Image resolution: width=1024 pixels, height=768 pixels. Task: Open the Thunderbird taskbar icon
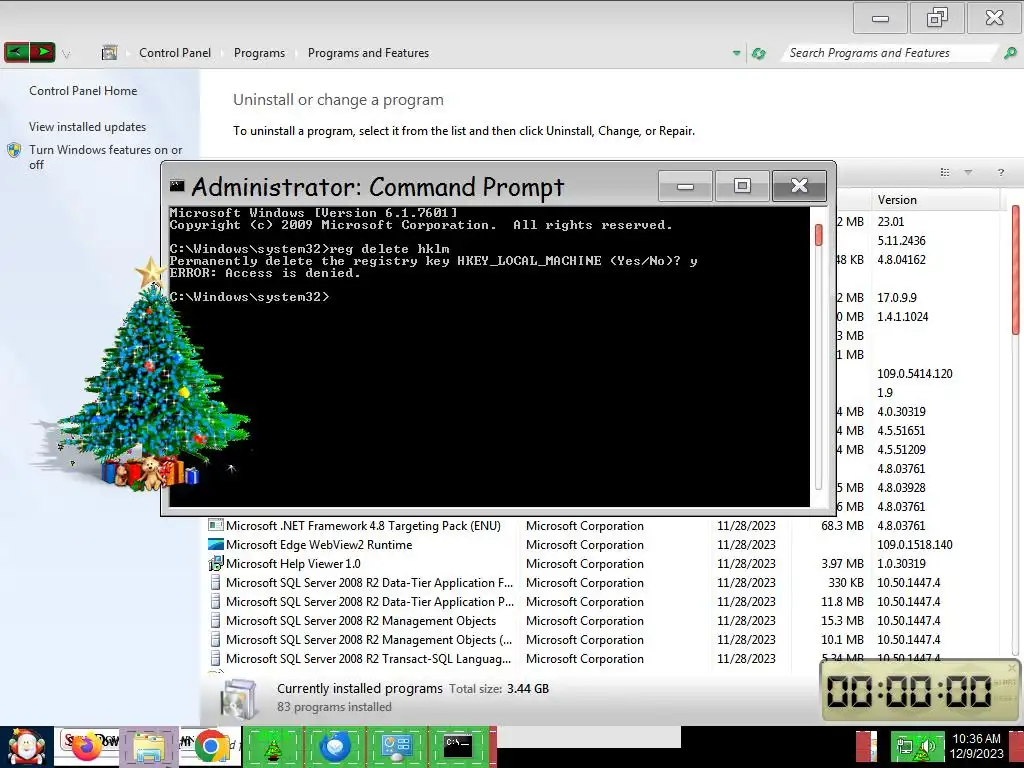pyautogui.click(x=334, y=747)
